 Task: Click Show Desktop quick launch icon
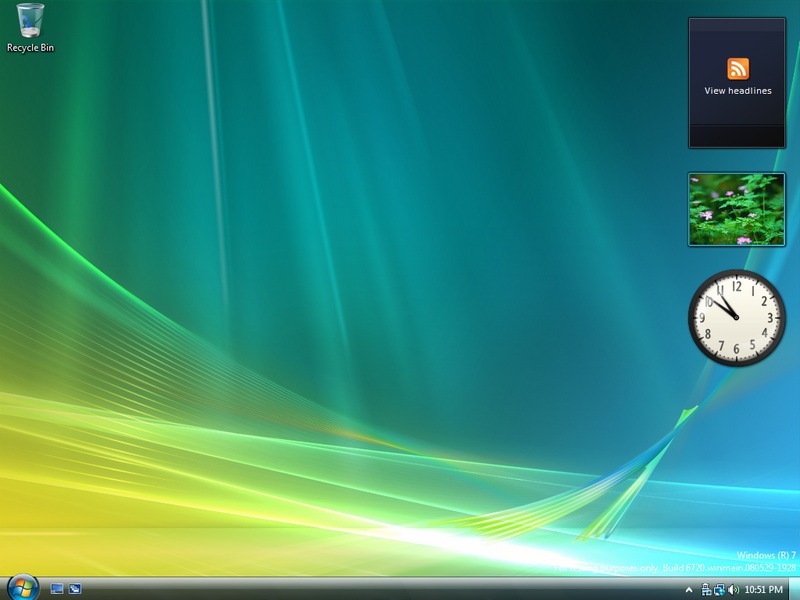[x=57, y=589]
